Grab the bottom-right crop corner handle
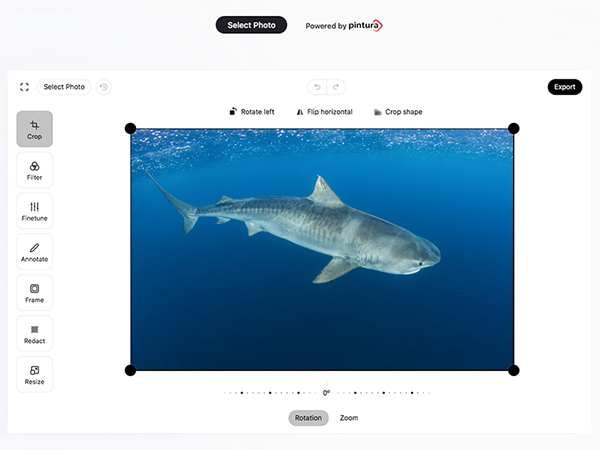The height and width of the screenshot is (450, 600). (514, 370)
